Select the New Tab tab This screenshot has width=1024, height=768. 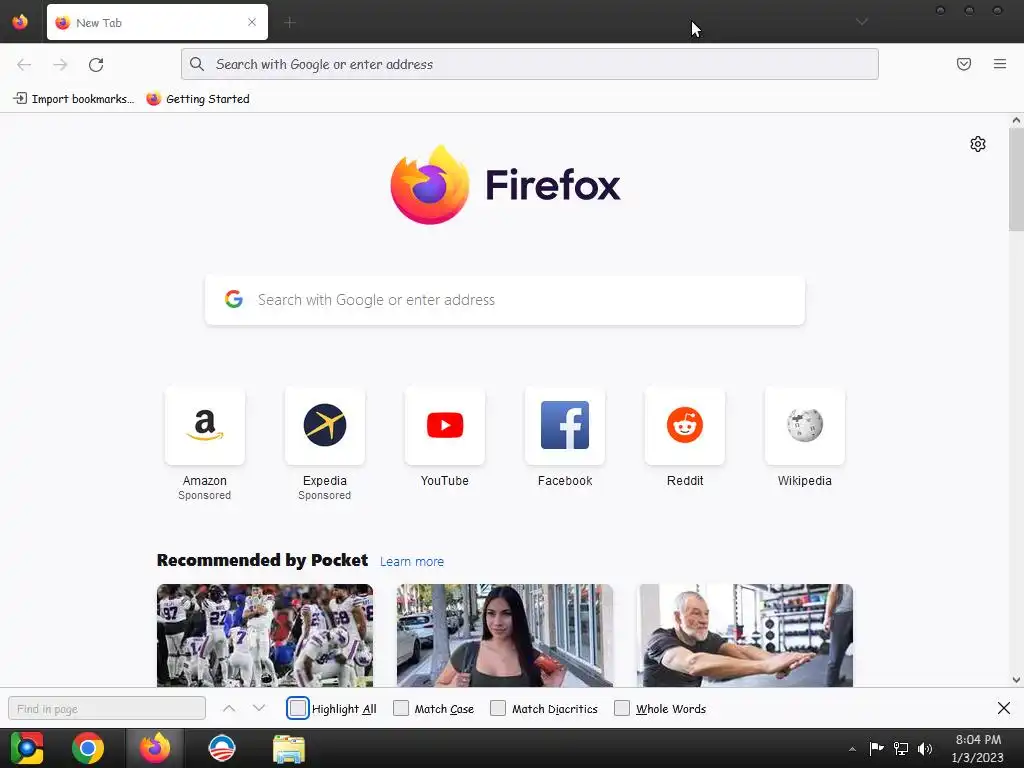click(x=157, y=22)
